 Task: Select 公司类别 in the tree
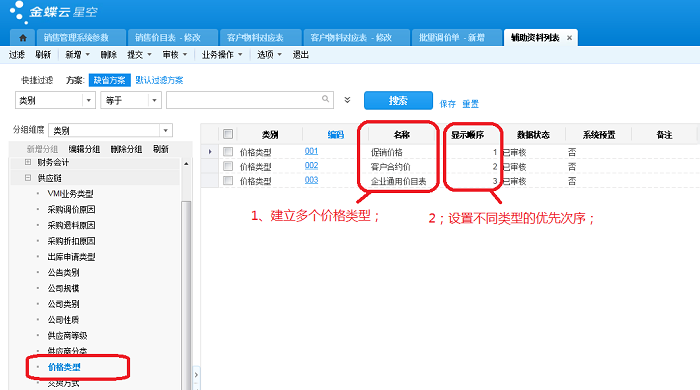tap(63, 304)
